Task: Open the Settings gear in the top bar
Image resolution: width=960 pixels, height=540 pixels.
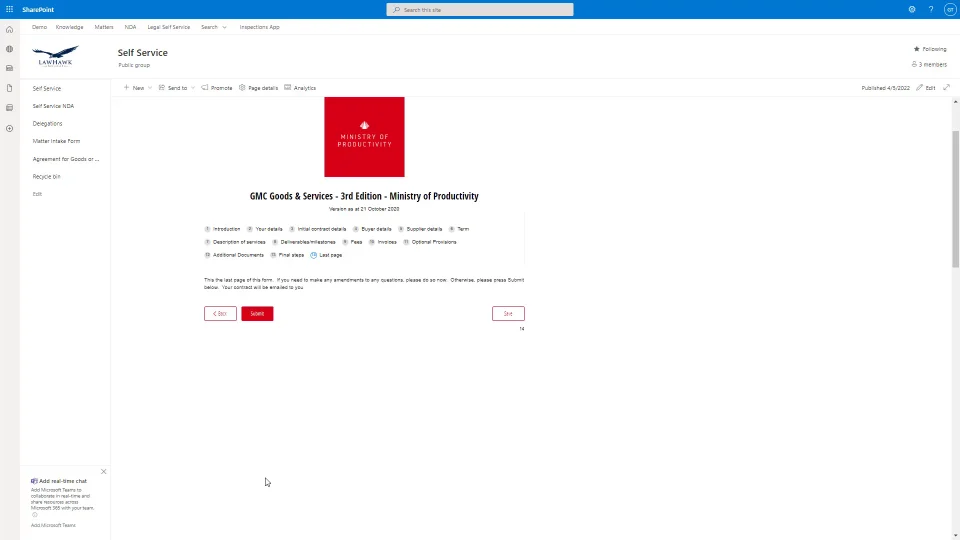Action: 912,9
